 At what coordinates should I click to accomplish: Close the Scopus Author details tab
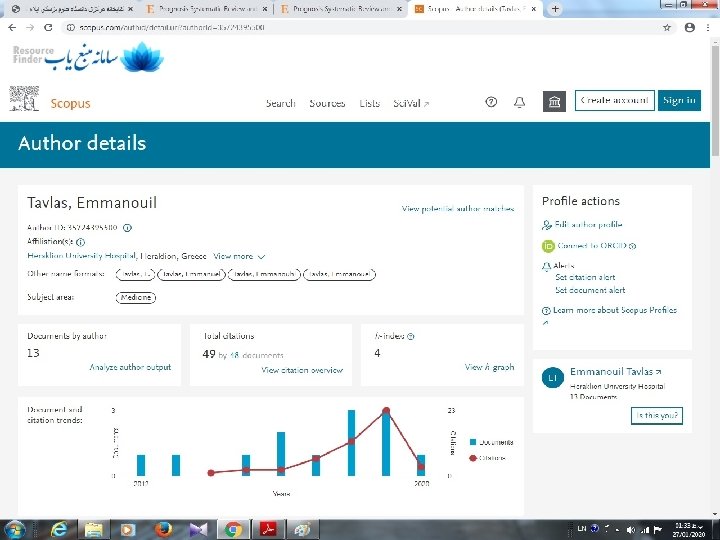(x=534, y=9)
